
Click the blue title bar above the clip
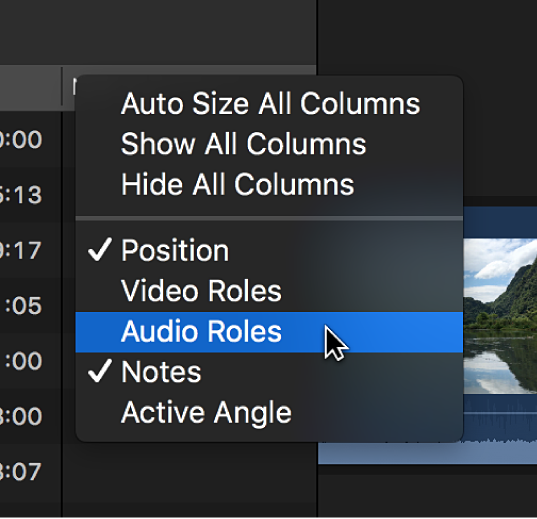click(500, 222)
